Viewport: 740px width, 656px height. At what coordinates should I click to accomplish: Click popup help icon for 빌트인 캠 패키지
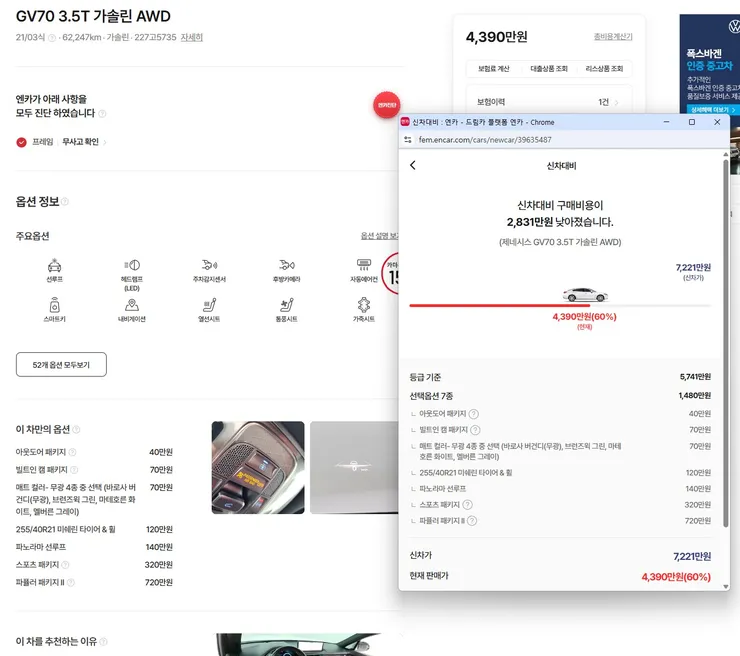click(x=475, y=430)
